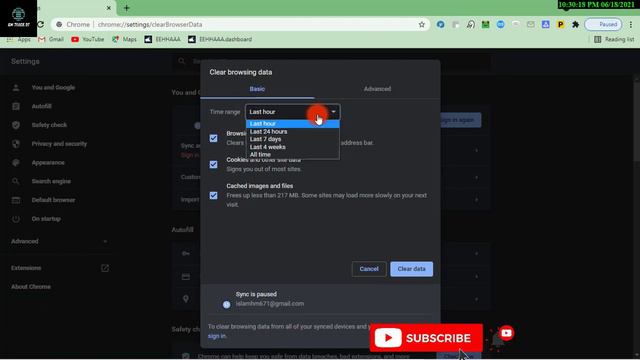Viewport: 640px width, 360px height.
Task: Open EEHHAAA bookmark
Action: pos(162,40)
